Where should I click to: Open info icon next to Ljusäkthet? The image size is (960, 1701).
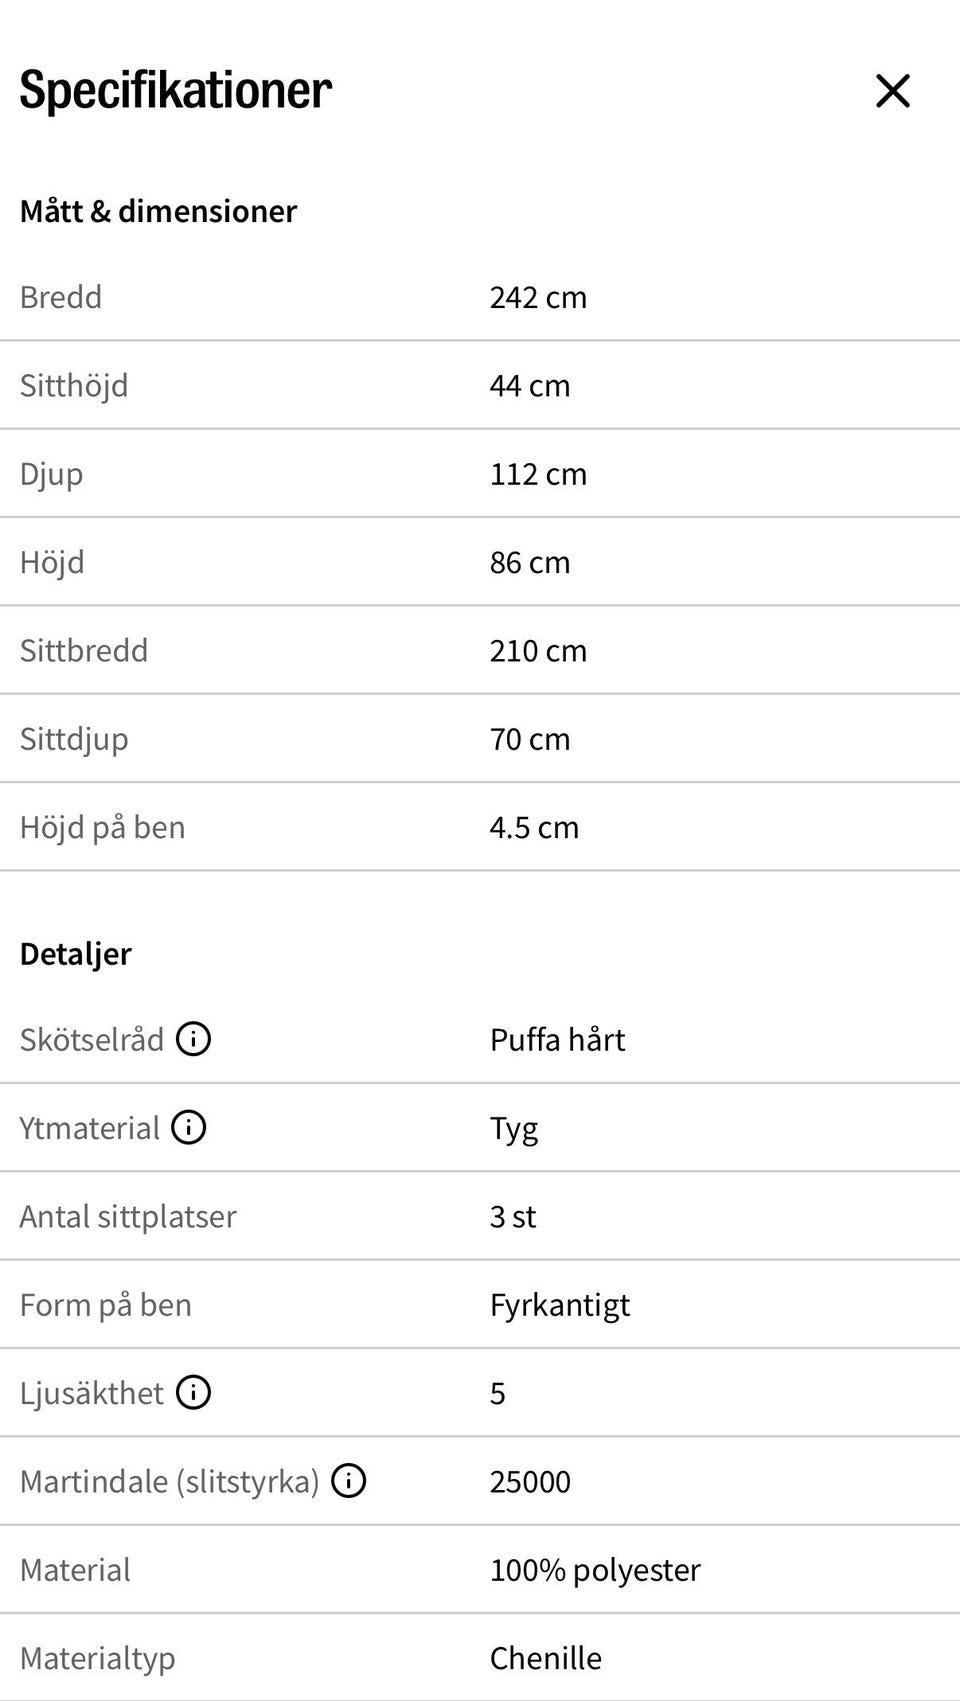pyautogui.click(x=193, y=1392)
